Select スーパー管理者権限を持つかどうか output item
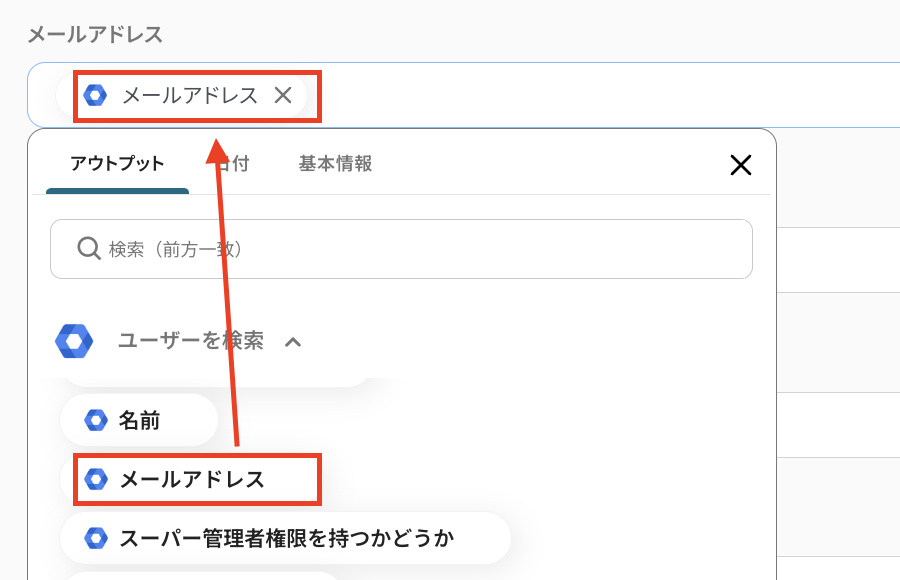This screenshot has height=580, width=900. [286, 538]
